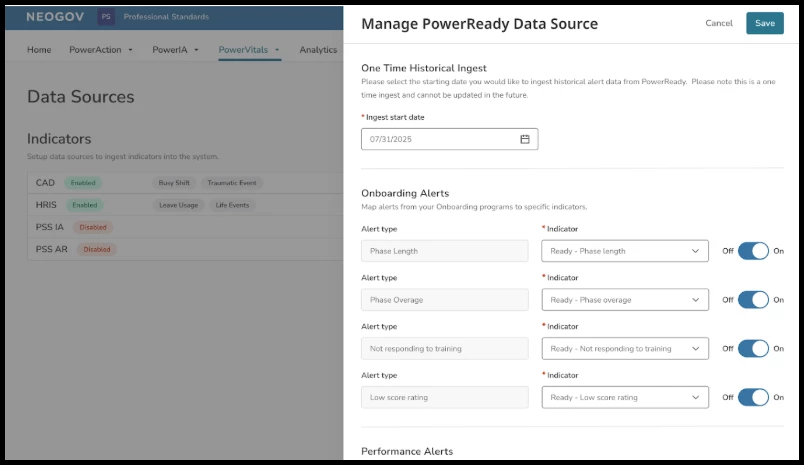Click the Onboarding Alerts section heading
Viewport: 804px width, 465px height.
(405, 193)
